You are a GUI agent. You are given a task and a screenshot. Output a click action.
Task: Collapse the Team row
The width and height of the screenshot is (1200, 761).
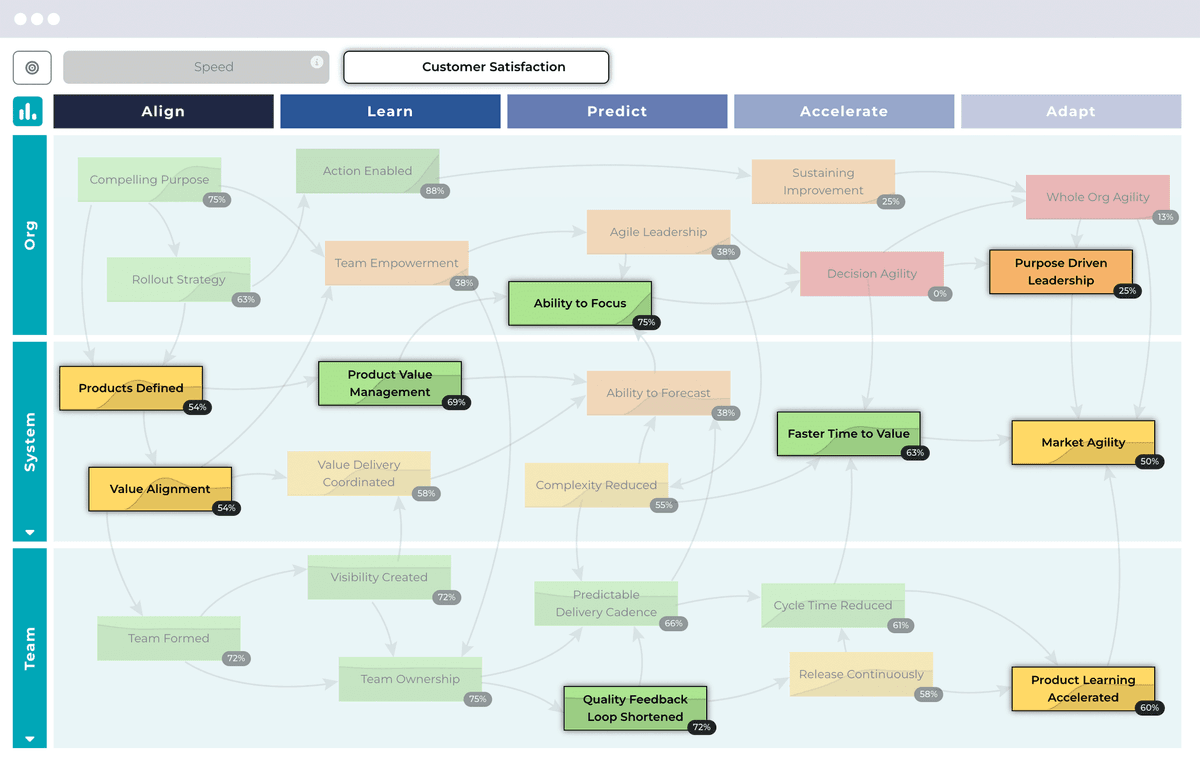(28, 741)
